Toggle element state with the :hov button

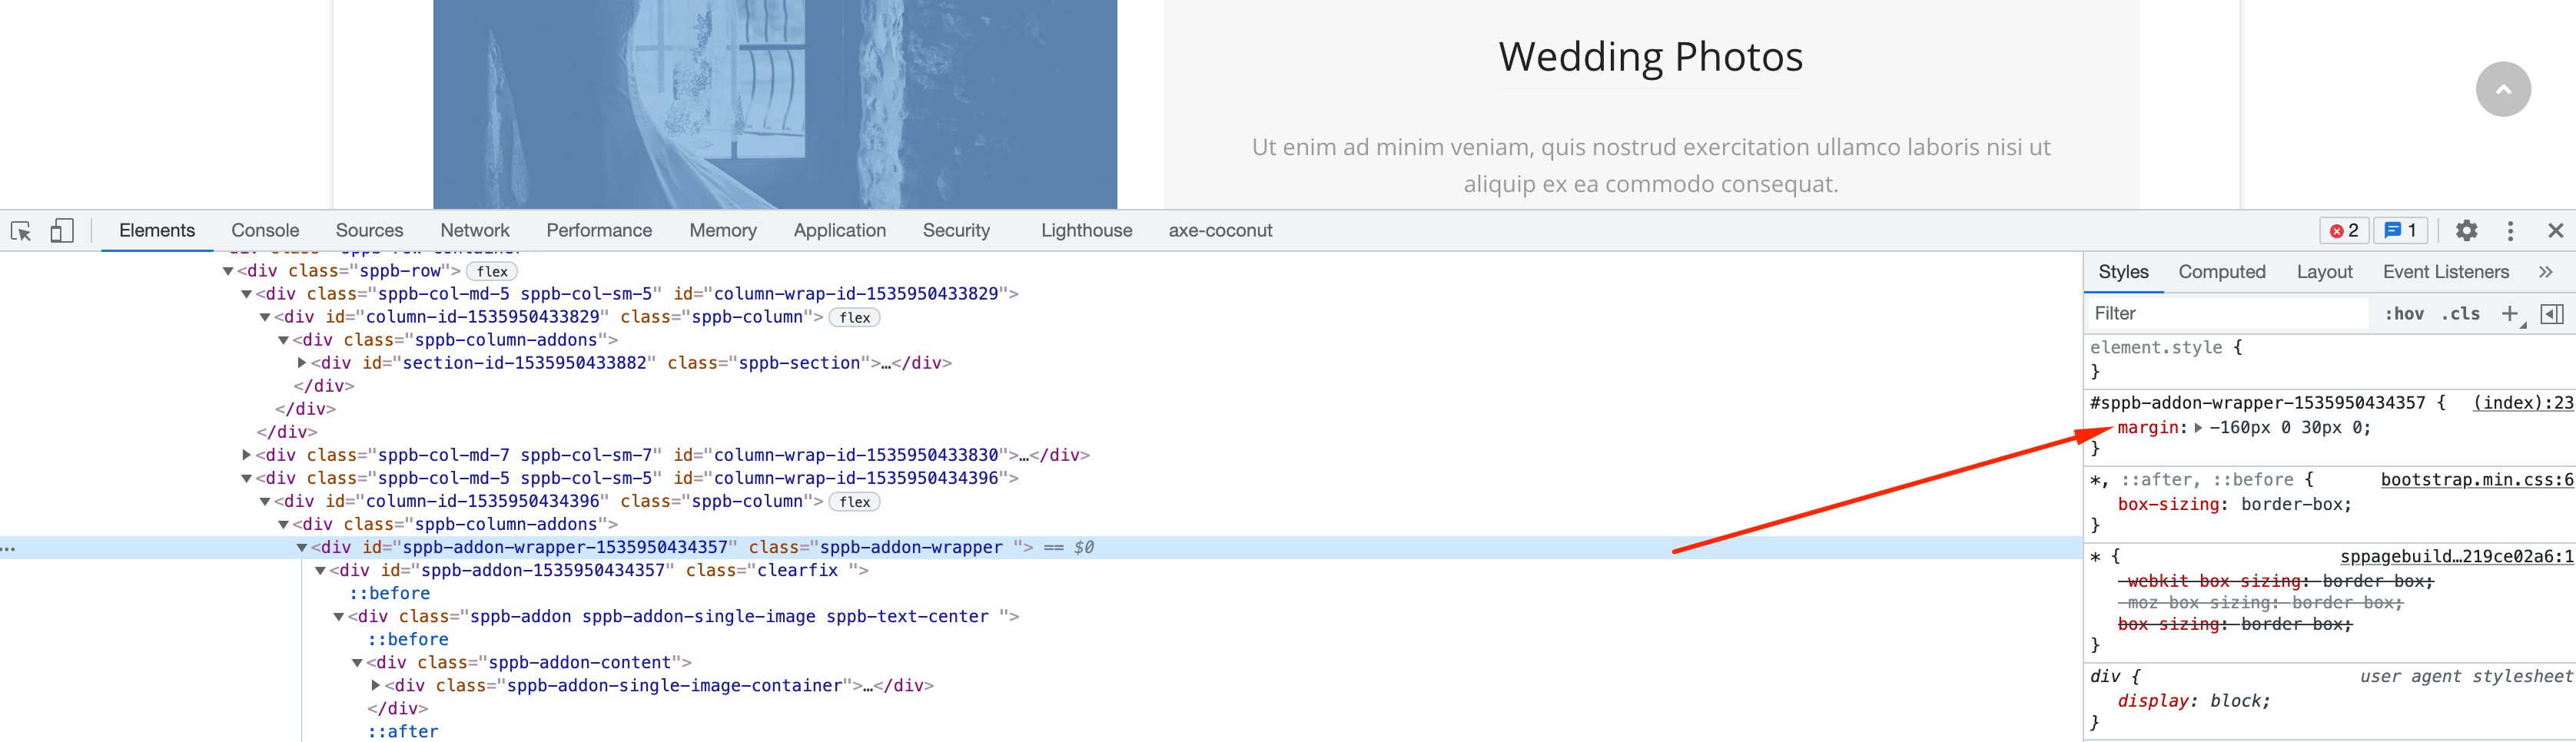coord(2406,313)
